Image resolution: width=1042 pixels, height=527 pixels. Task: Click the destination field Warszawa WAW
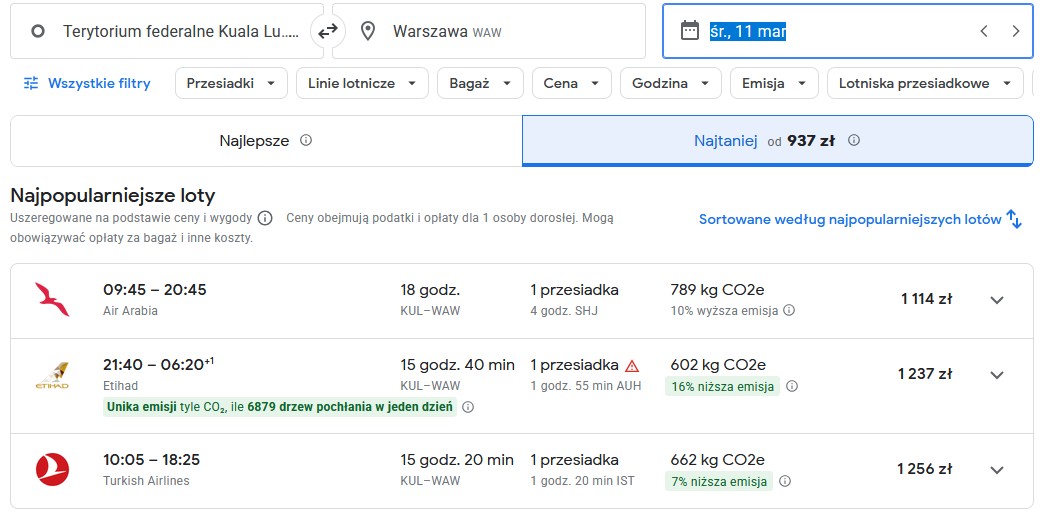click(488, 31)
